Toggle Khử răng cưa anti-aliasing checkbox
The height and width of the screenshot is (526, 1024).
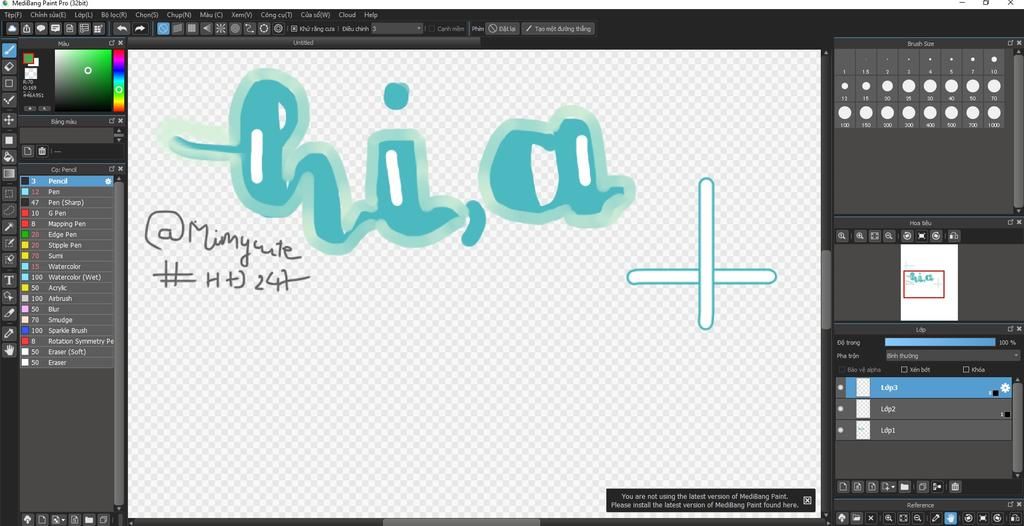(x=295, y=29)
